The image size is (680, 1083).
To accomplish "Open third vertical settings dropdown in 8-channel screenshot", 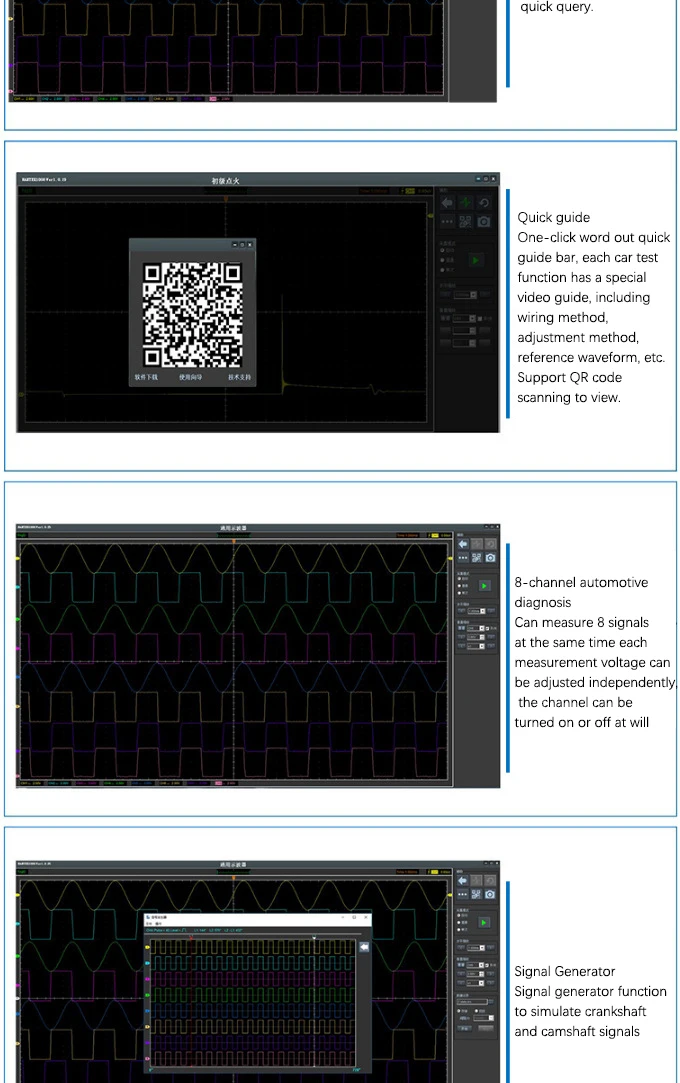I will coord(476,646).
